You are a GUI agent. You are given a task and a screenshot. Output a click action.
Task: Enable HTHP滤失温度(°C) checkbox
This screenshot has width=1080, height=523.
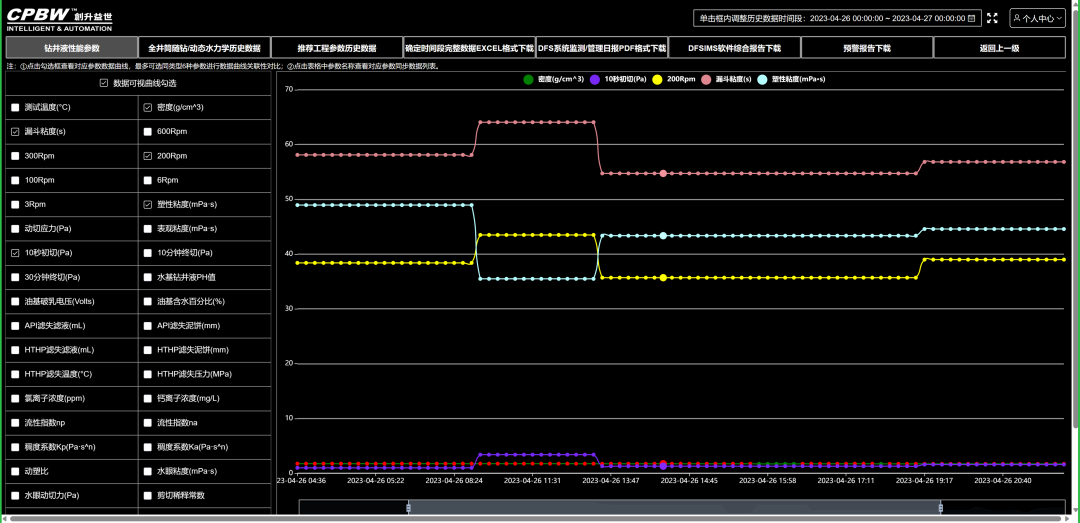[x=15, y=374]
